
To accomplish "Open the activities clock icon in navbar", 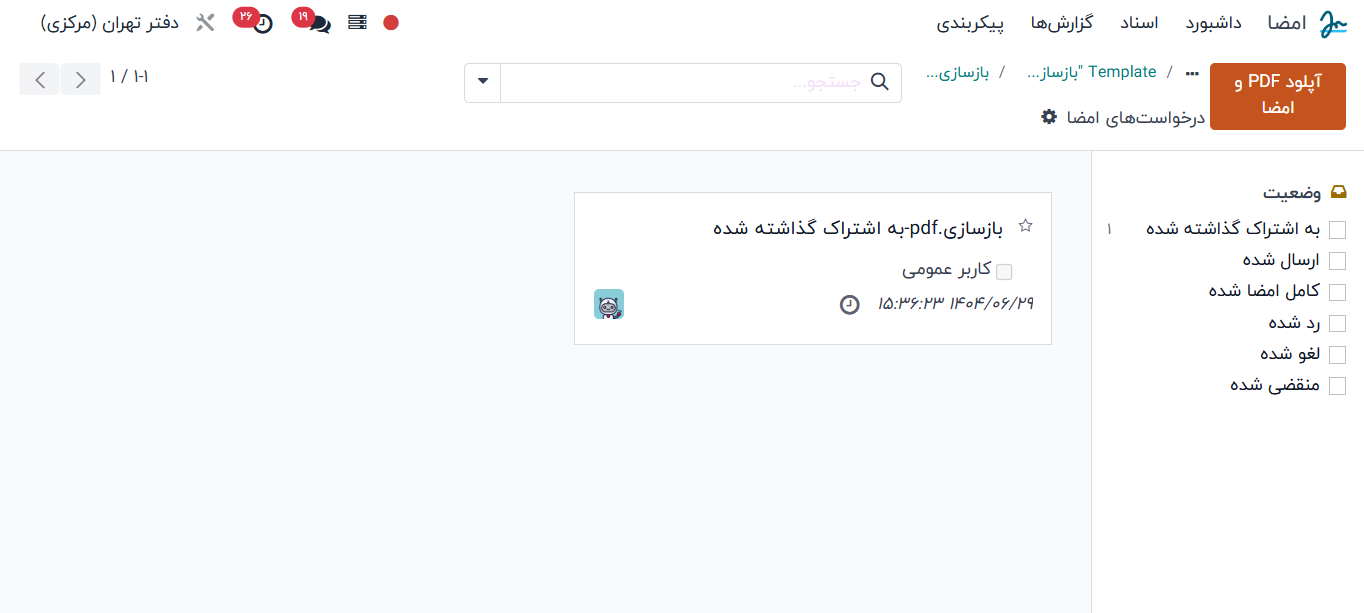I will pyautogui.click(x=262, y=24).
